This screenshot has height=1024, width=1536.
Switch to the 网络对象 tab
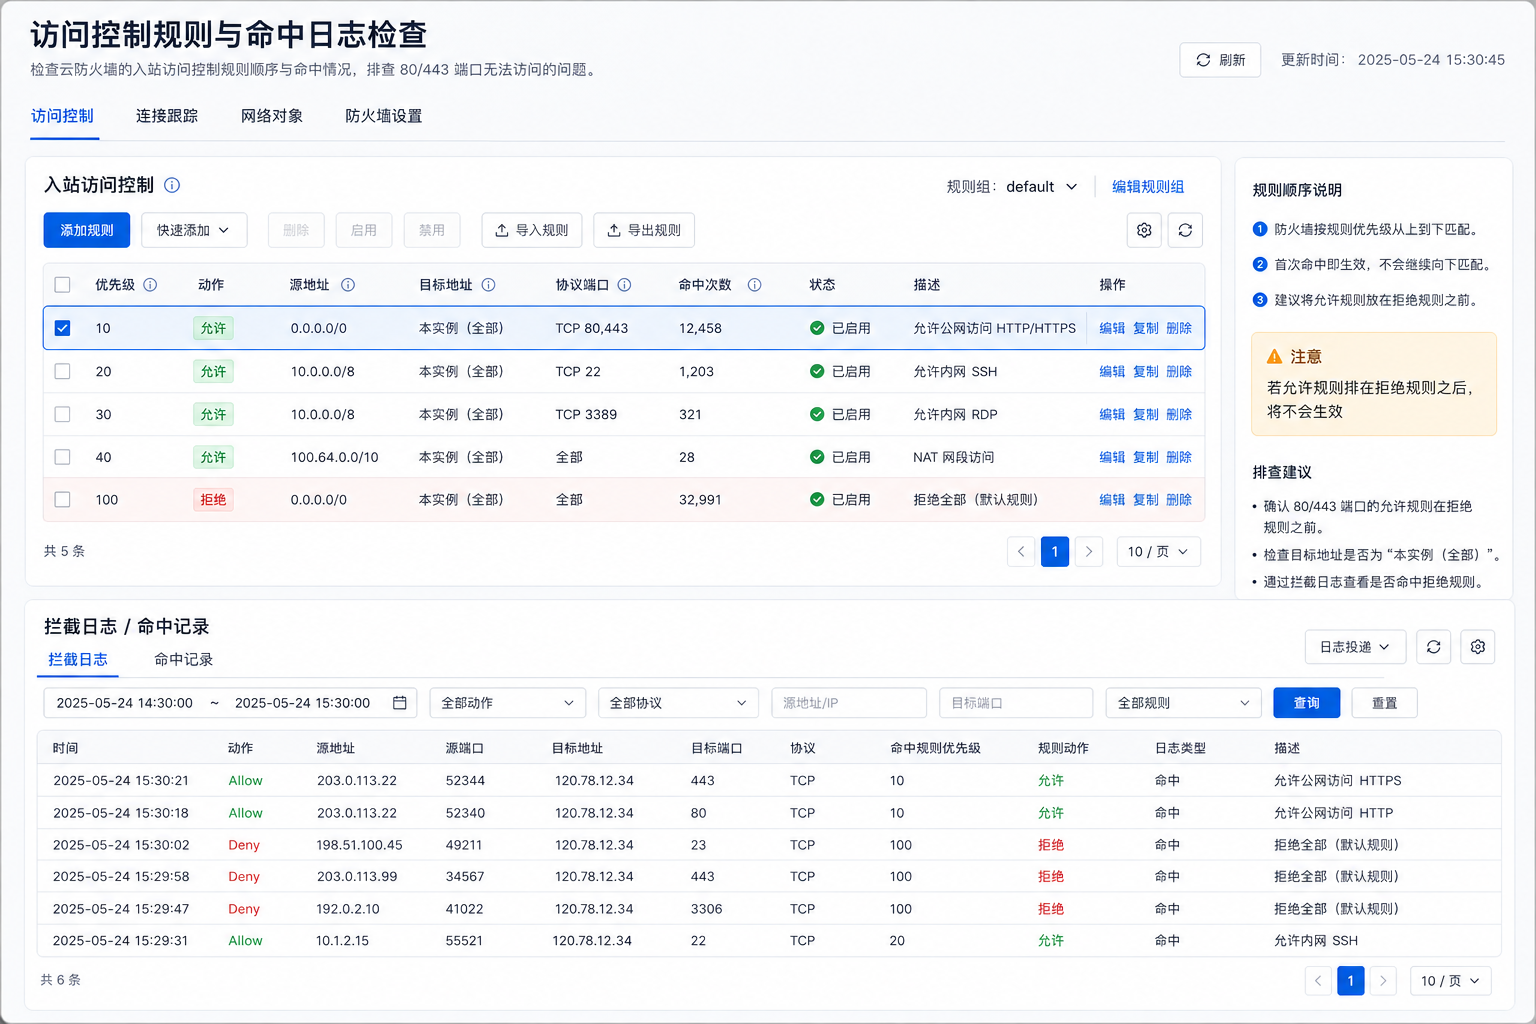272,116
